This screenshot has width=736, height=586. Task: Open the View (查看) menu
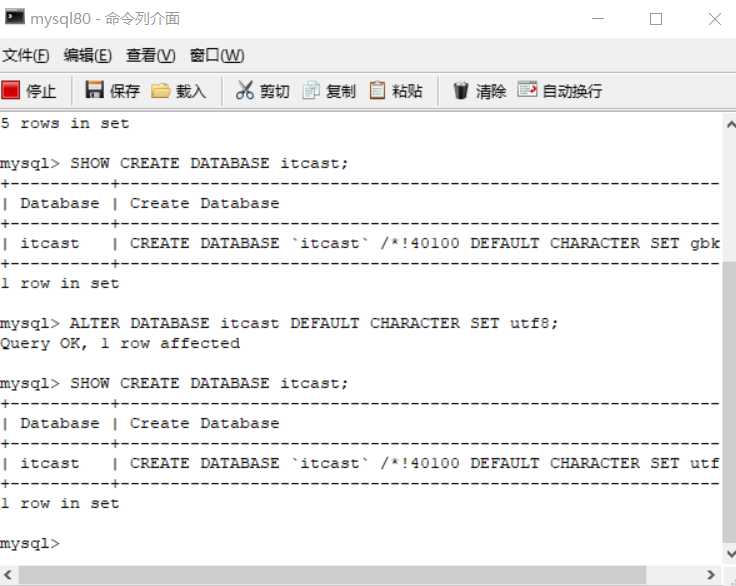click(x=151, y=55)
